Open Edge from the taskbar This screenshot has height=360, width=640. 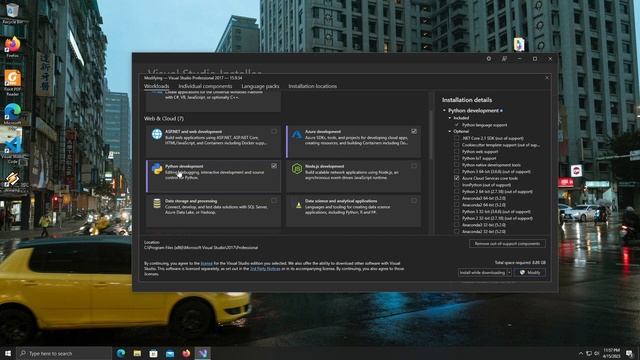point(121,353)
